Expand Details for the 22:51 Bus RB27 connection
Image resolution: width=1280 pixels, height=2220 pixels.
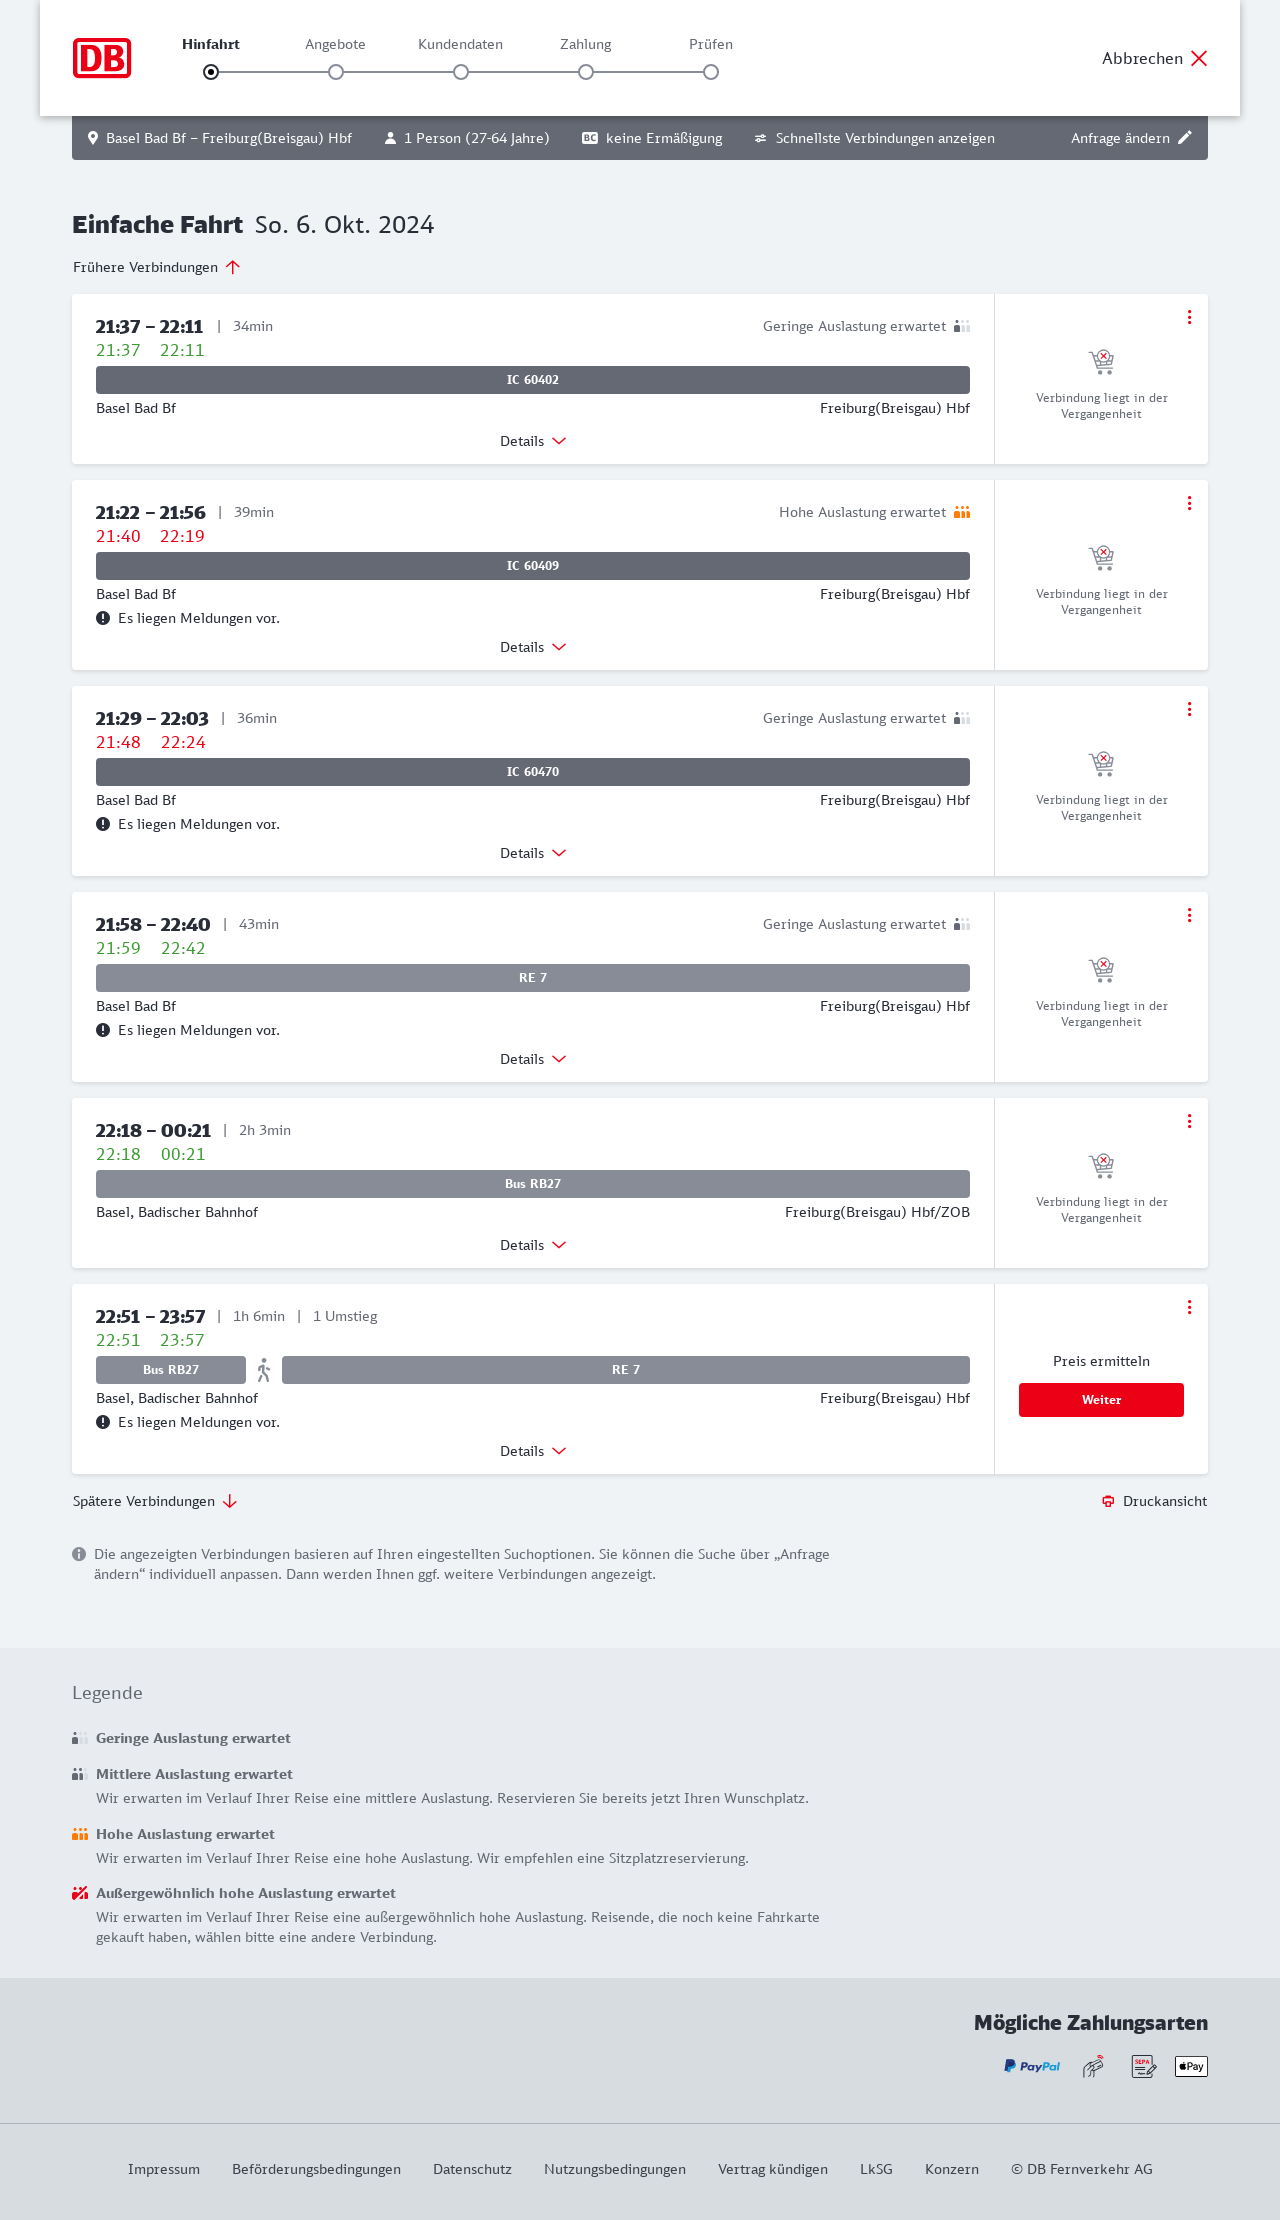coord(532,1451)
